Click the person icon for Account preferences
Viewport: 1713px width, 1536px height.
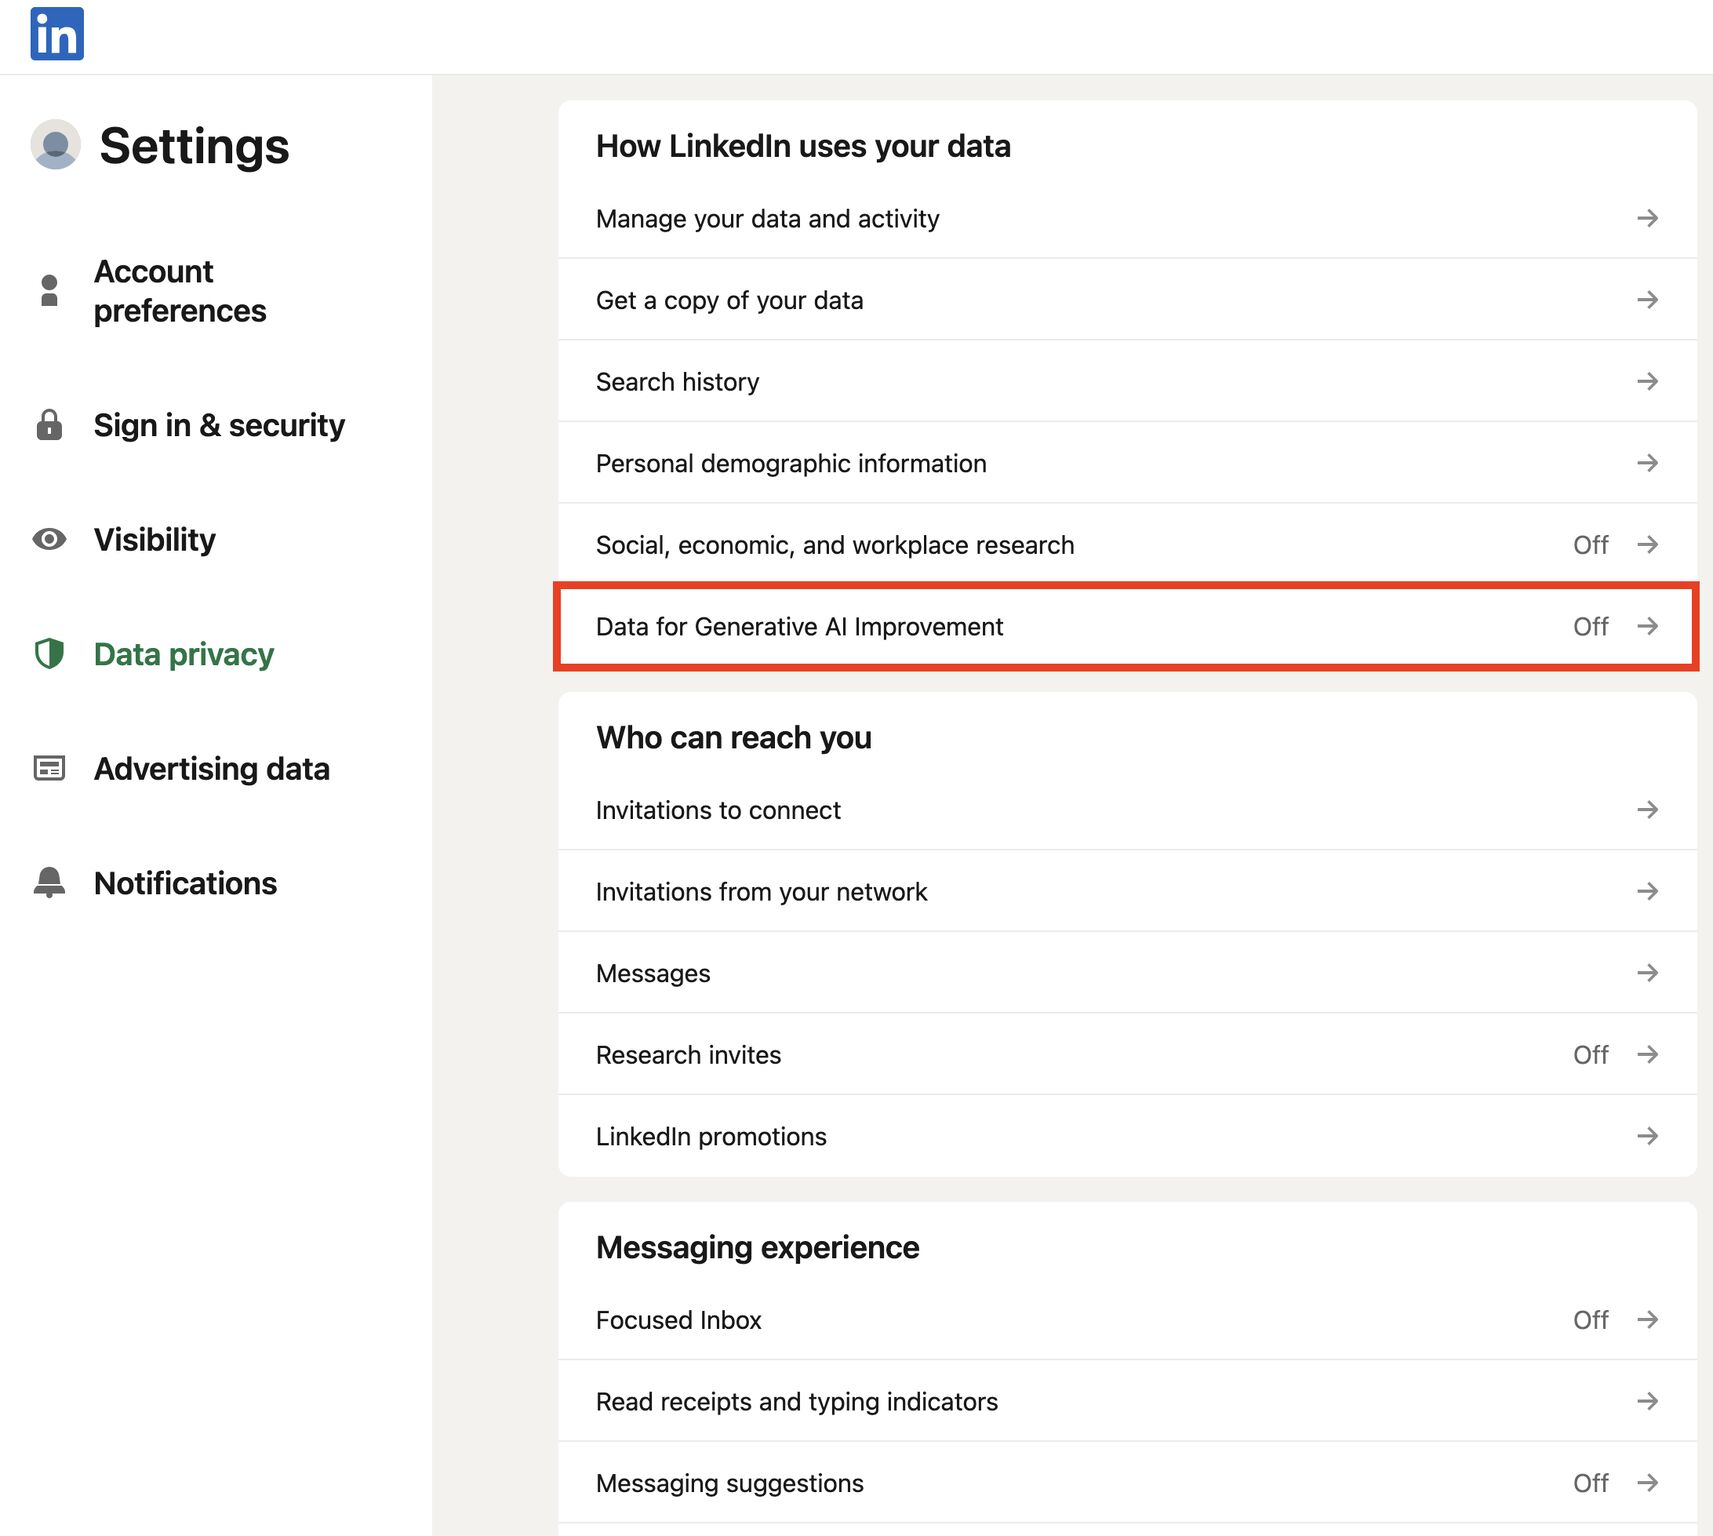pos(49,291)
